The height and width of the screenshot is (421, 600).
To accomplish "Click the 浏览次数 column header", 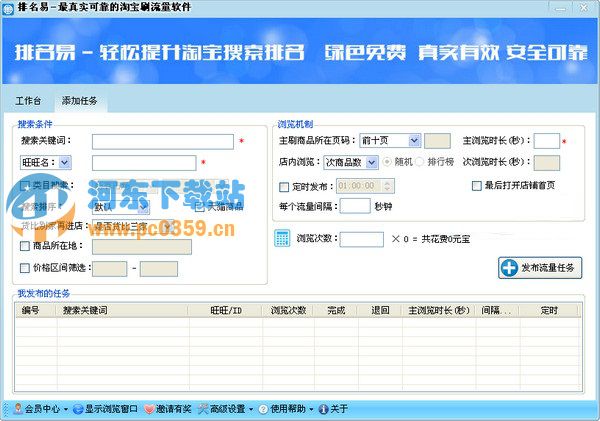I will [x=288, y=310].
